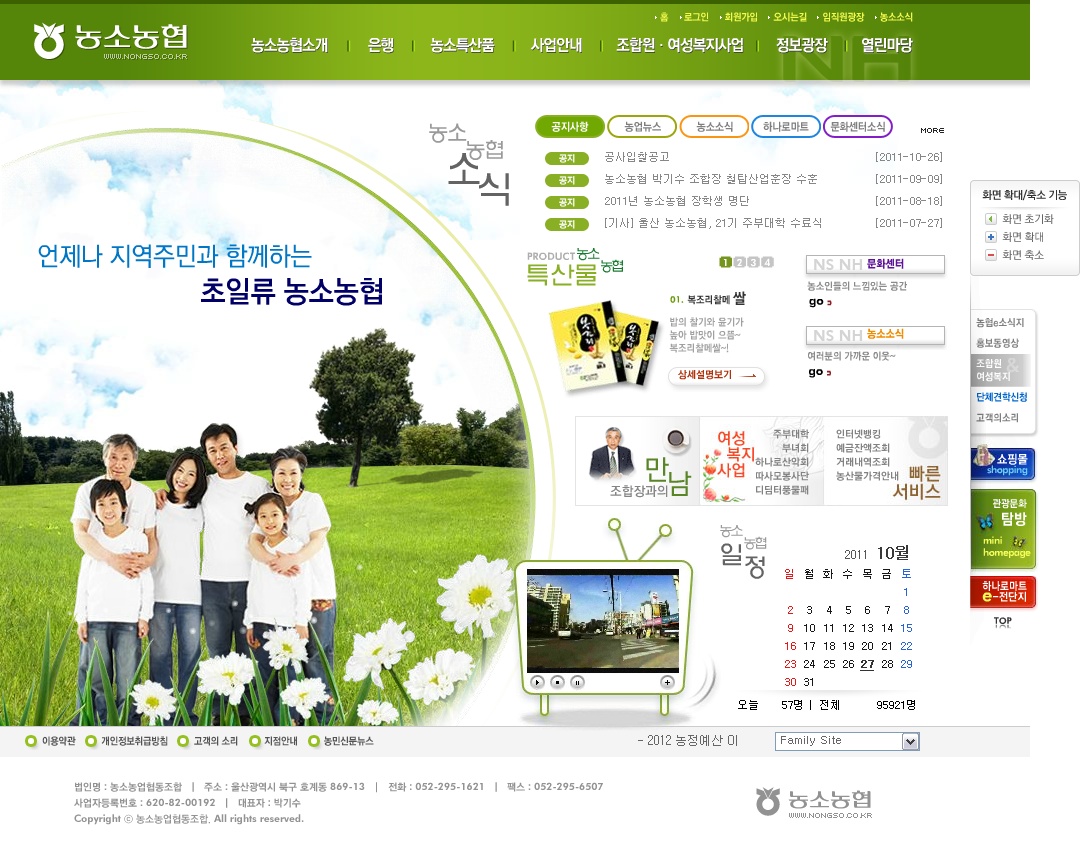
Task: Click 농협e소식지 in the side menu
Action: [1000, 322]
